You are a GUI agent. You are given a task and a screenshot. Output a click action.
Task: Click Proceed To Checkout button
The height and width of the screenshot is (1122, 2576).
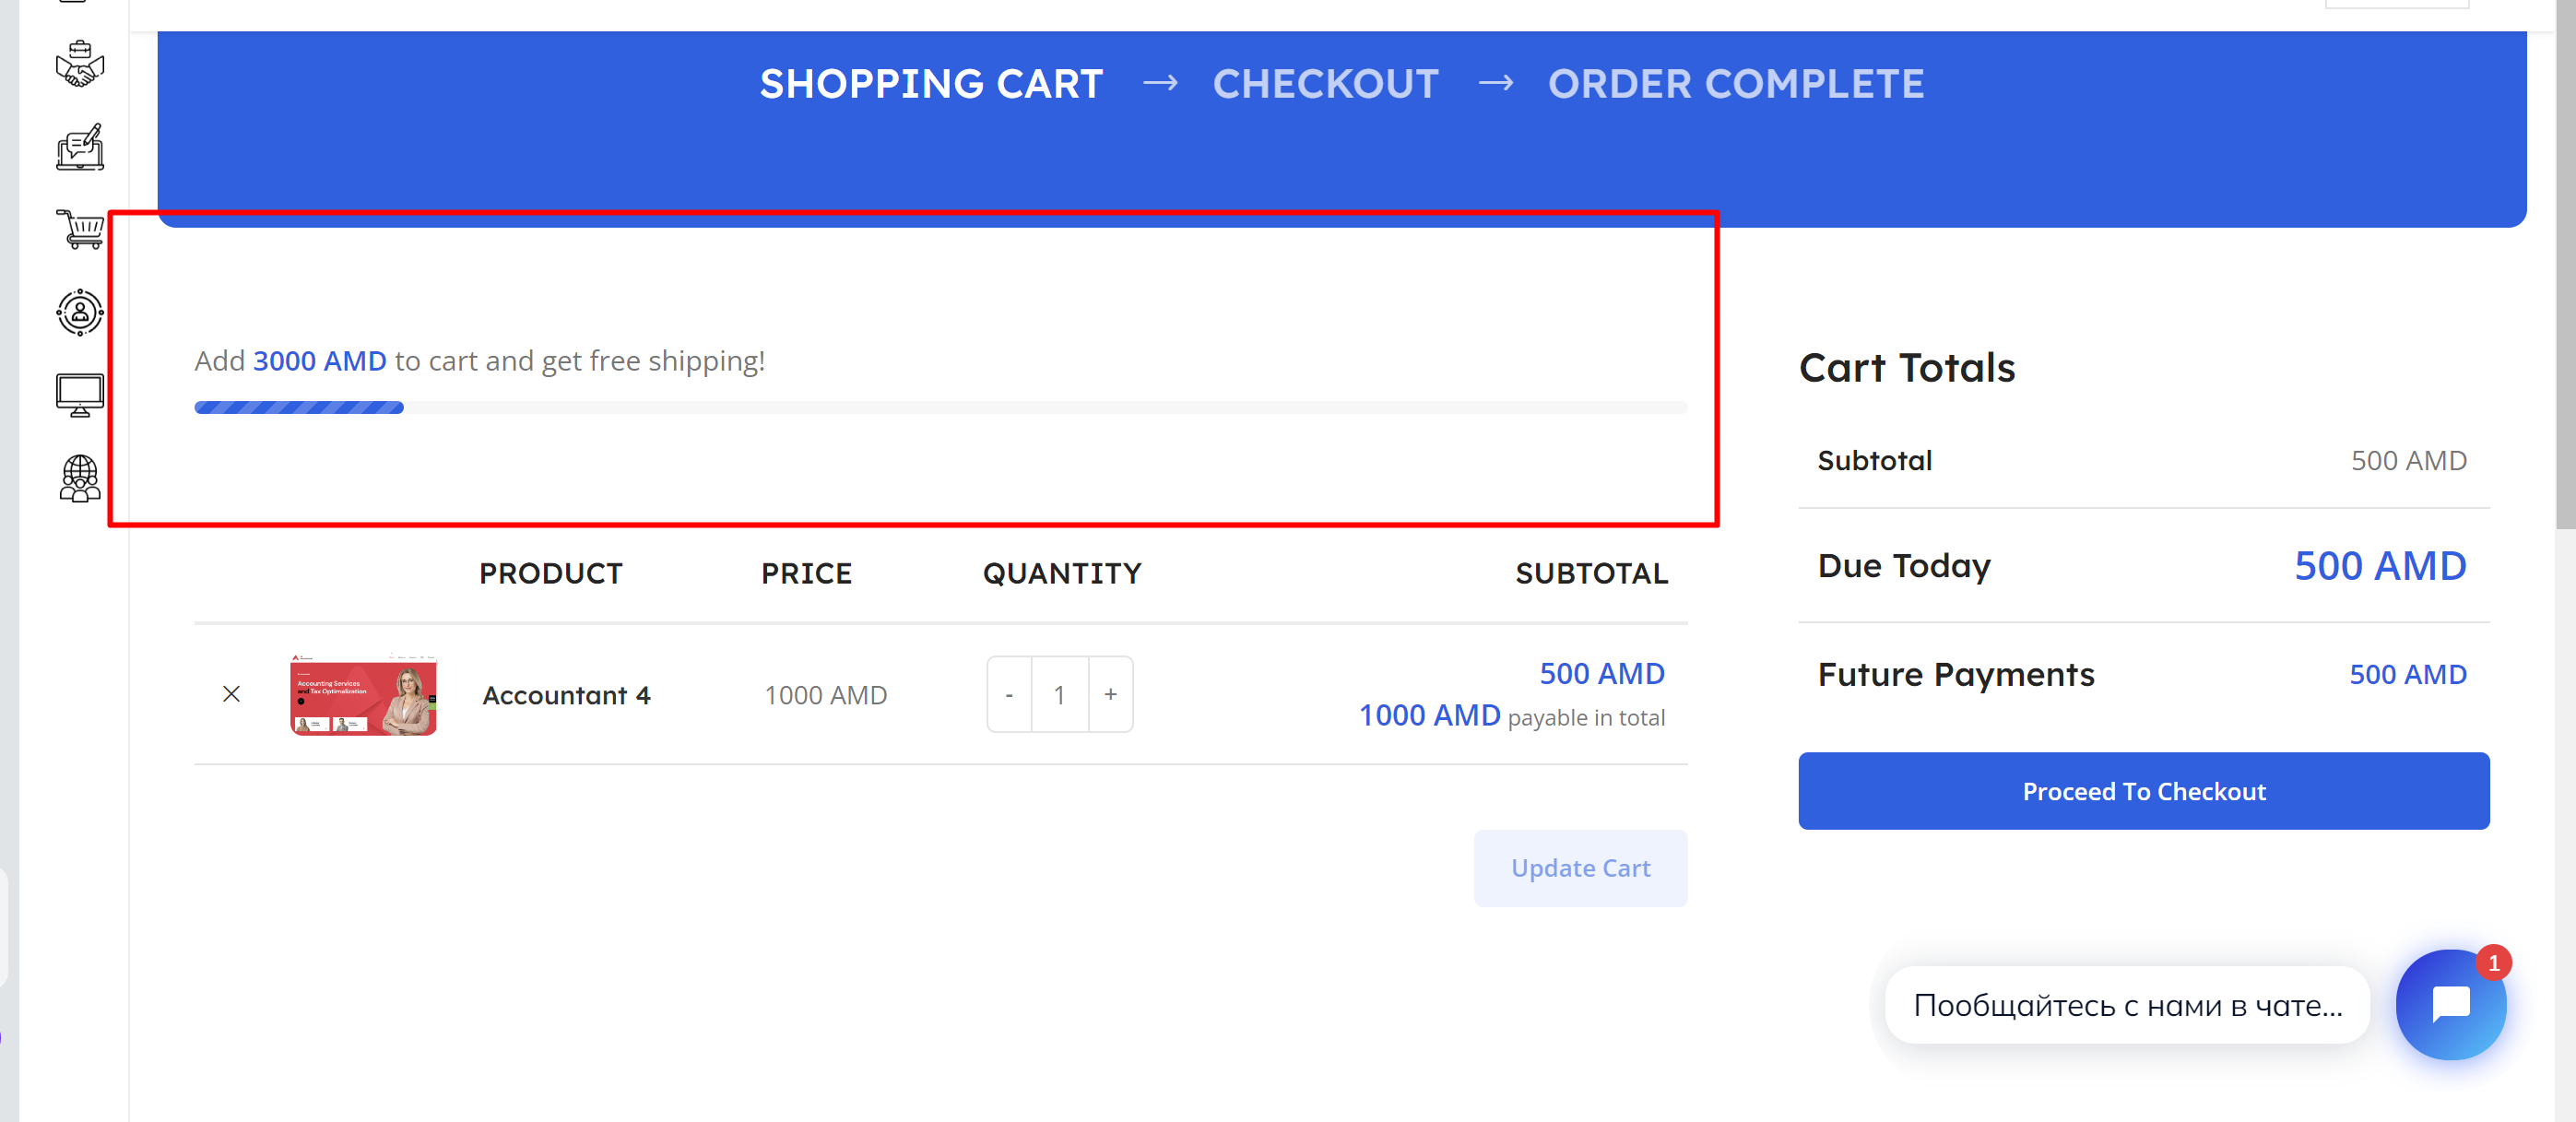(2144, 791)
